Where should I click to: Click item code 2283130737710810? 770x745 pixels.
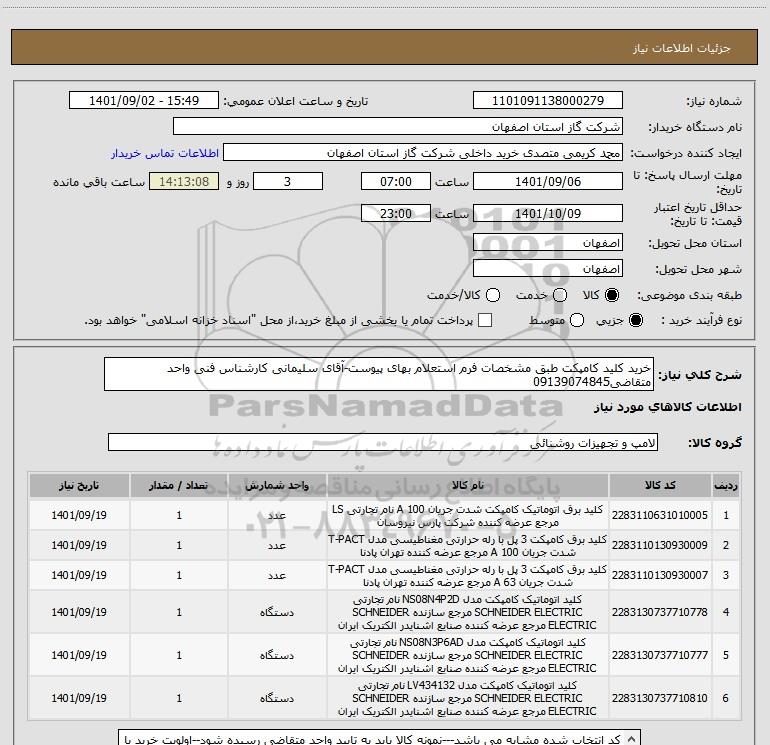660,698
